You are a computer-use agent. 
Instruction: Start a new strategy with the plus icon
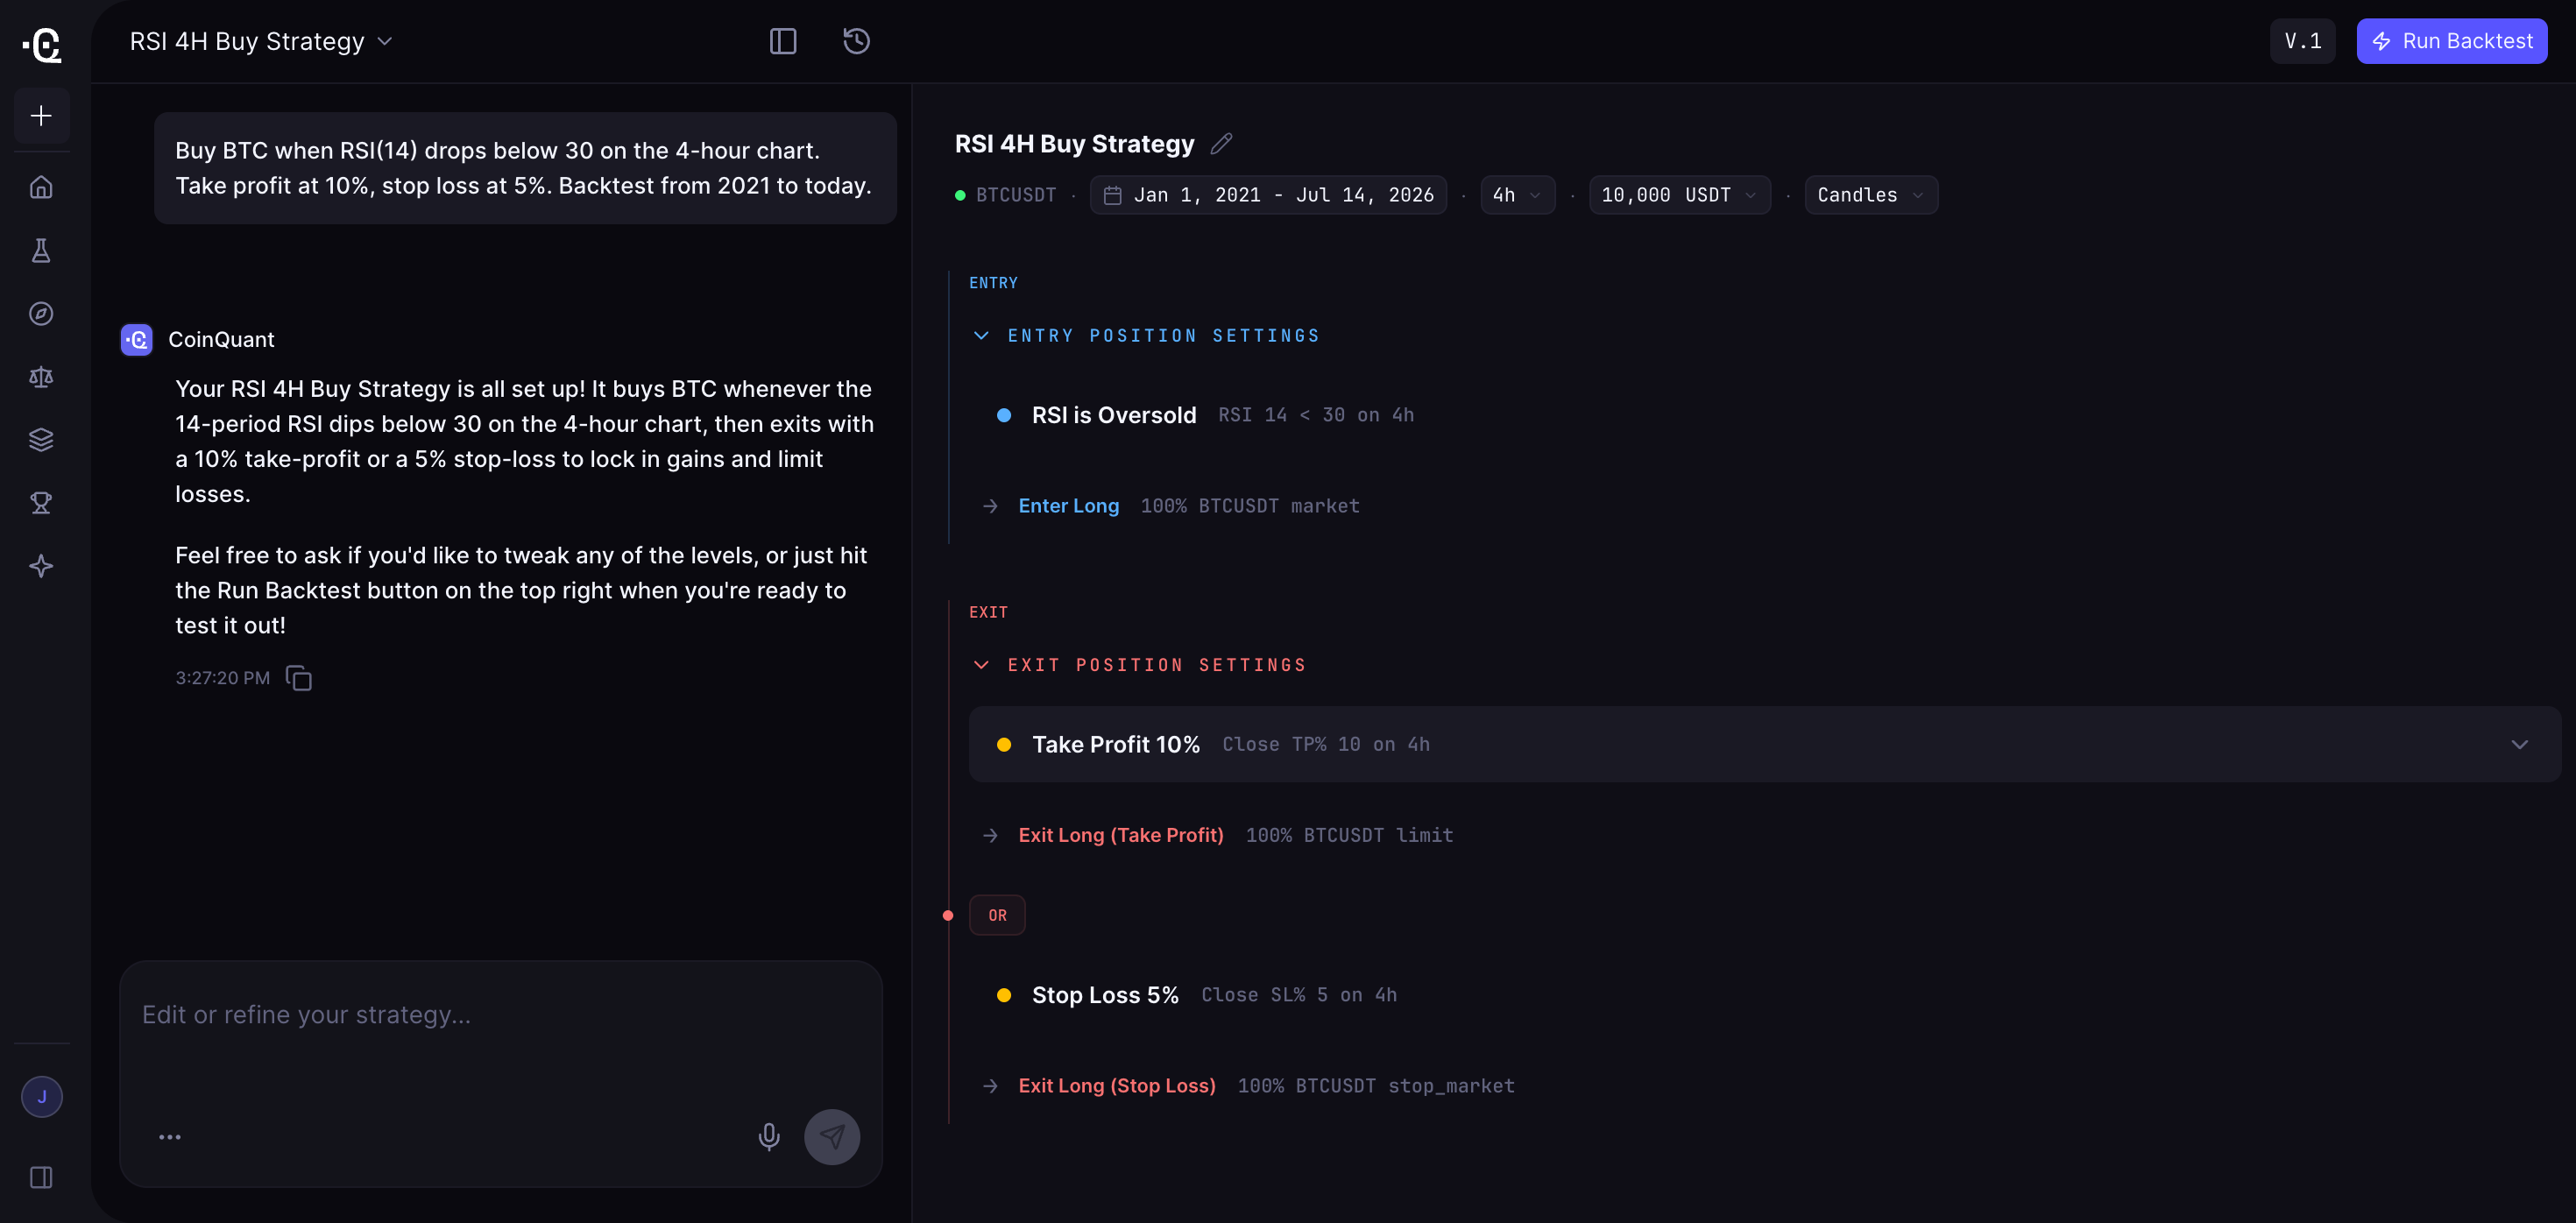coord(41,116)
